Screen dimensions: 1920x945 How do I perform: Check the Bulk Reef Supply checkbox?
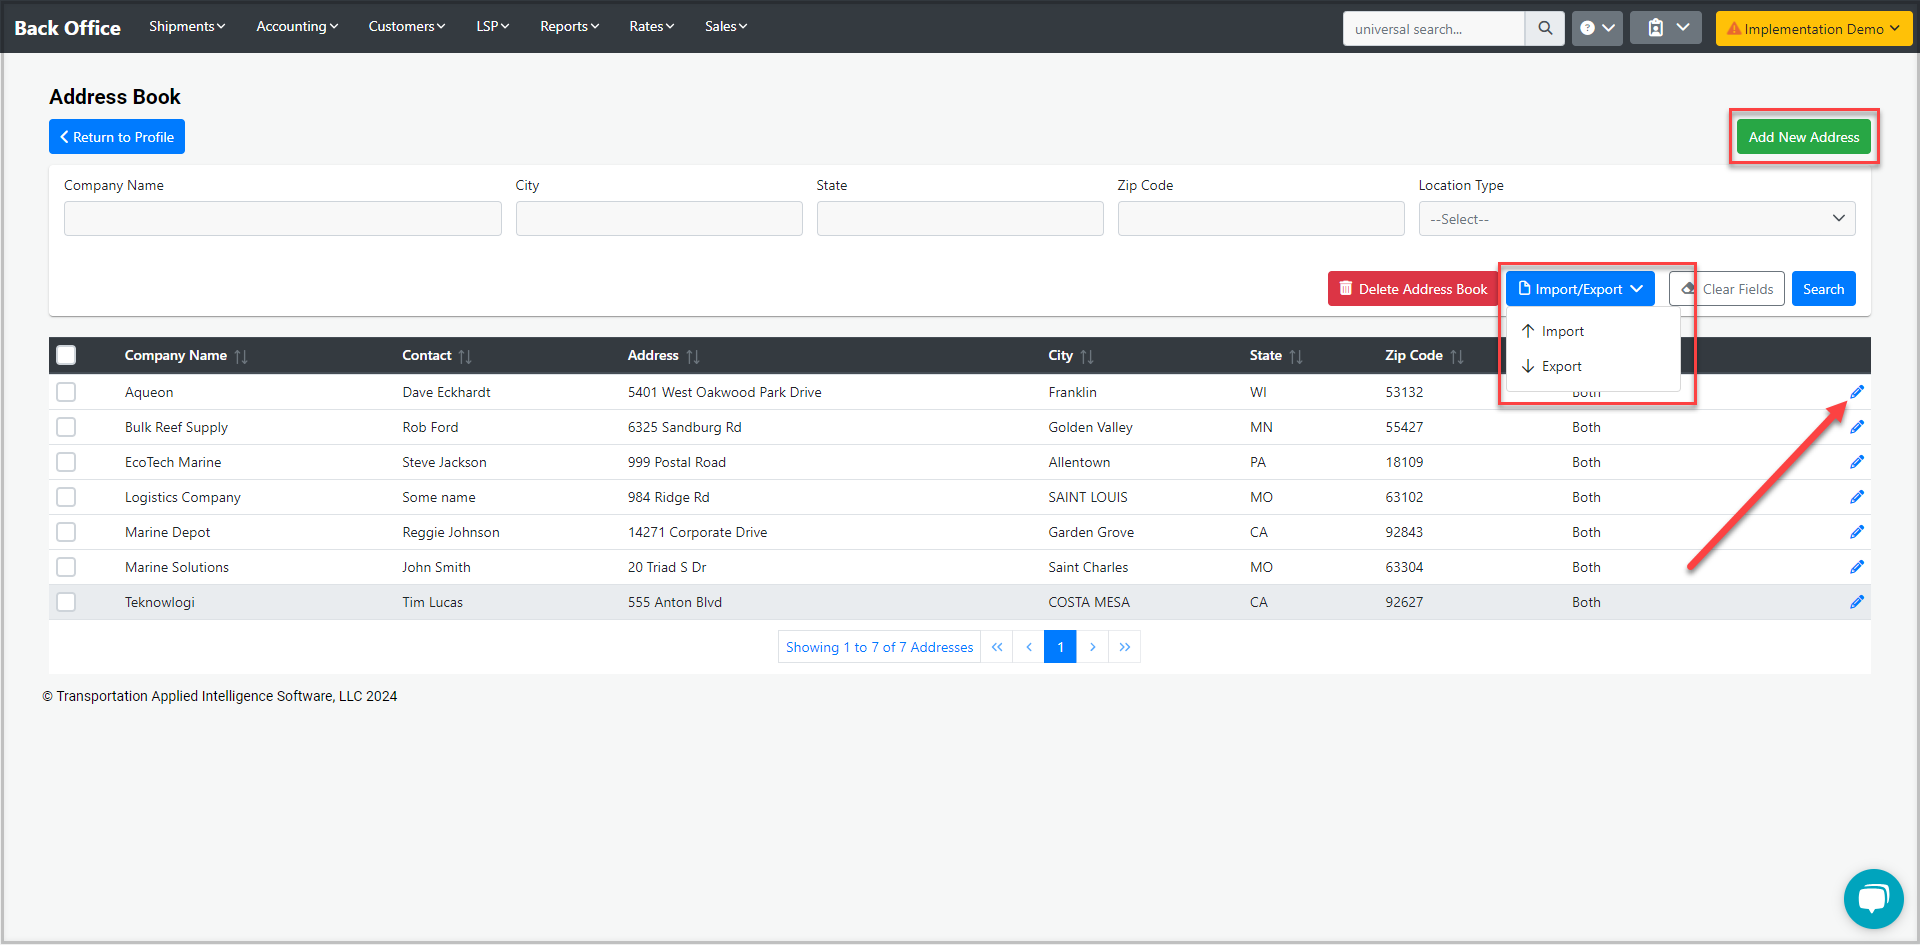click(66, 427)
